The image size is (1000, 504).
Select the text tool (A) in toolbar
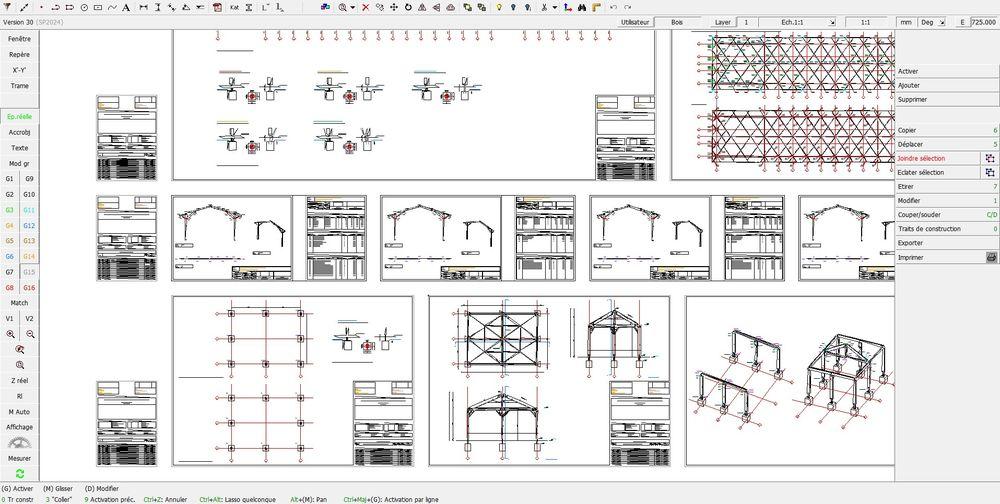click(128, 7)
